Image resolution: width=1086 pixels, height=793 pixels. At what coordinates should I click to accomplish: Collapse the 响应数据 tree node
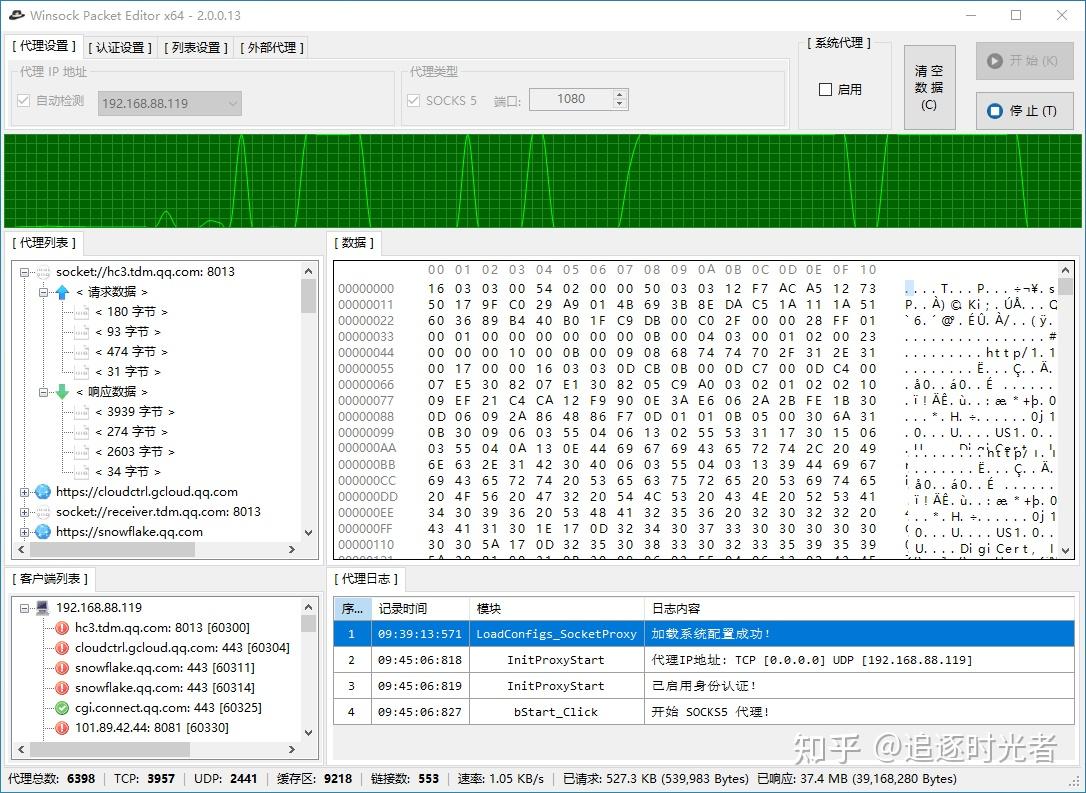click(x=45, y=392)
